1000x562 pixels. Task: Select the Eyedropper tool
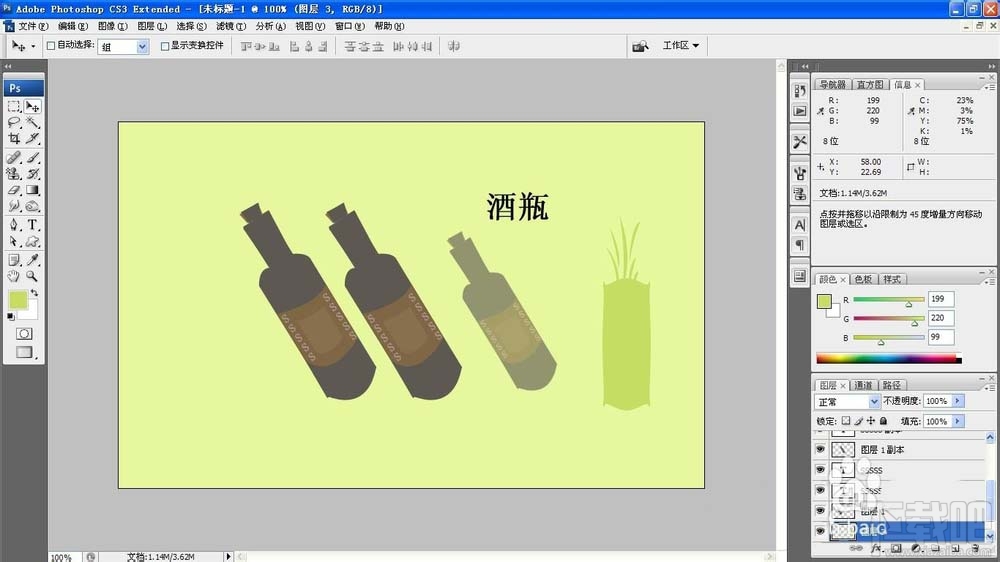tap(33, 260)
